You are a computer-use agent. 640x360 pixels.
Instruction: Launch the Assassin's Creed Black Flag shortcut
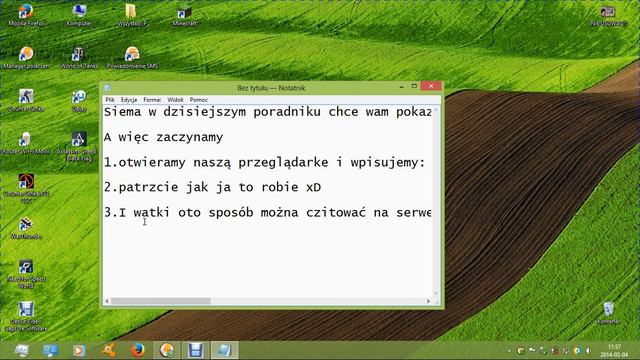coord(78,146)
